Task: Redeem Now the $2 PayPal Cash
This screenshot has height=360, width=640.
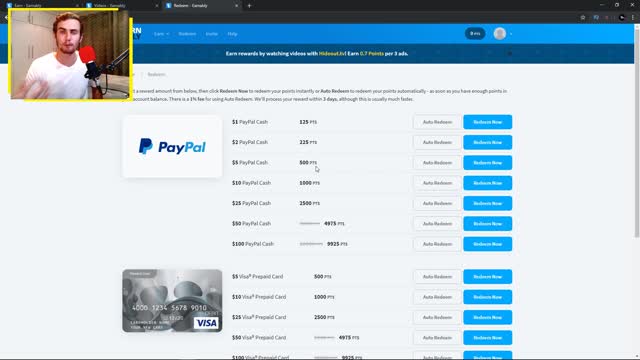Action: [x=487, y=142]
